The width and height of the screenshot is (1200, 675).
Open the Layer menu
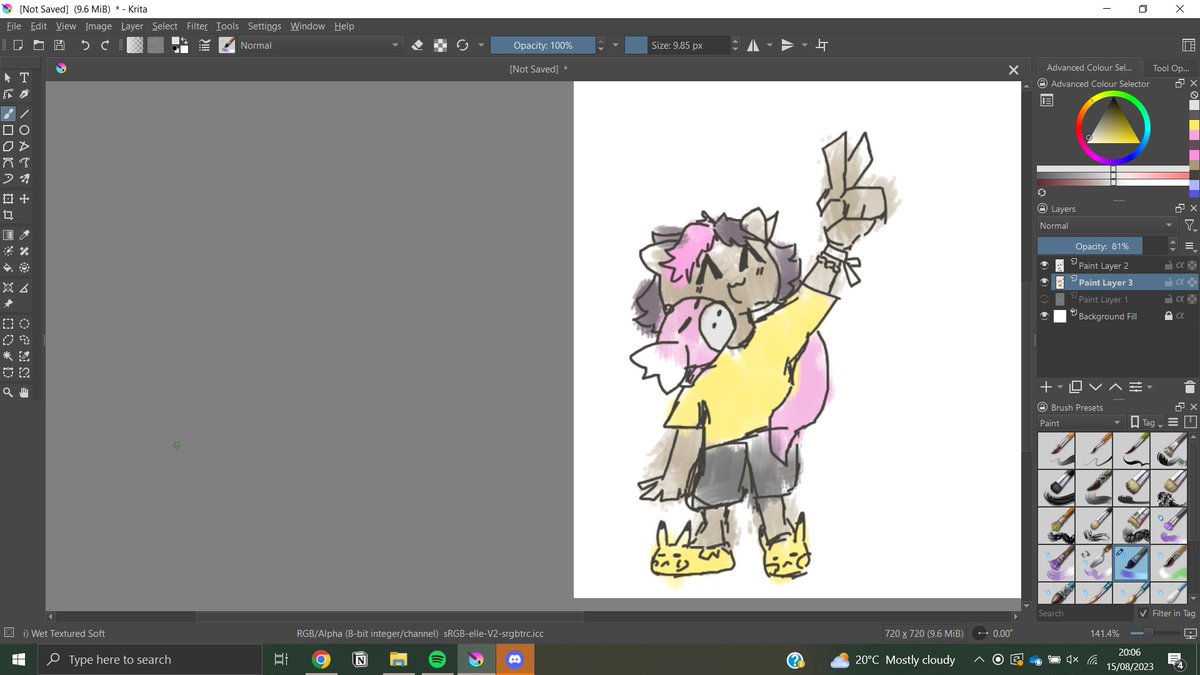132,26
